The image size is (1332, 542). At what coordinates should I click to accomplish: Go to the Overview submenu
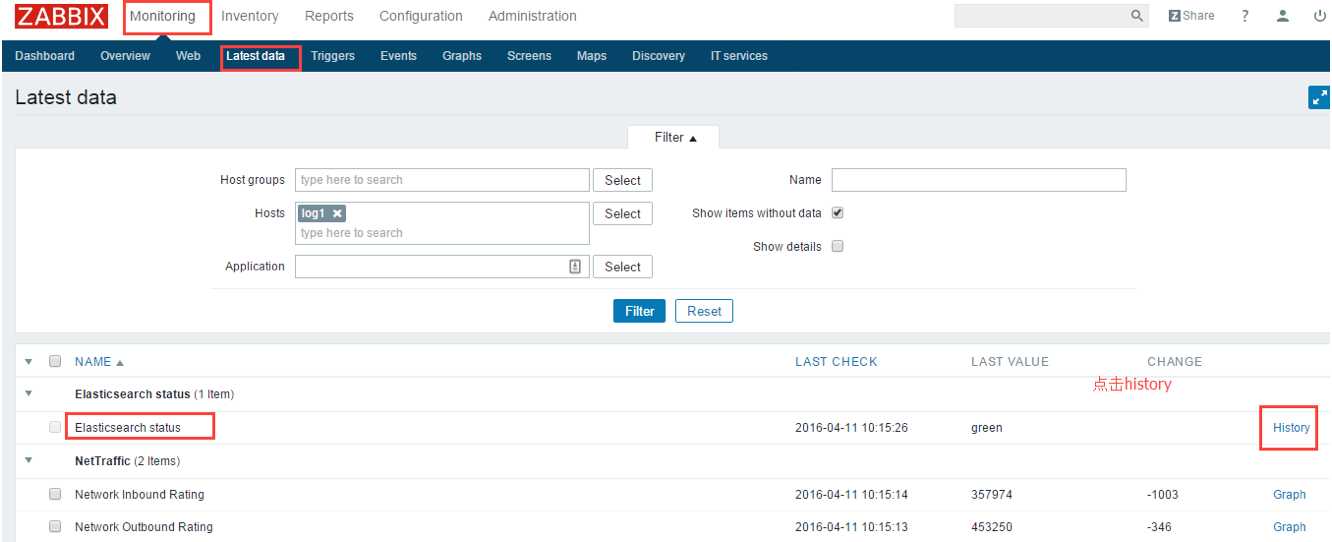[x=125, y=56]
